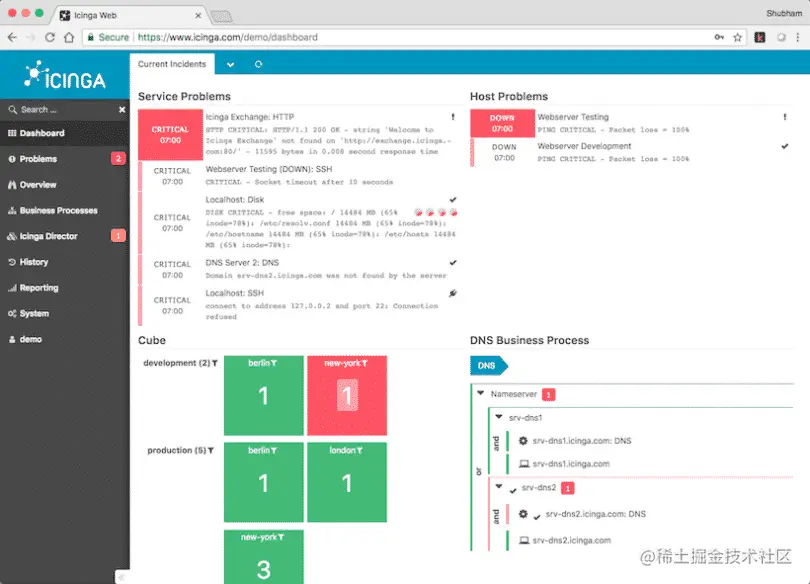Click the production (5) filter icon
810x584 pixels.
pyautogui.click(x=211, y=451)
